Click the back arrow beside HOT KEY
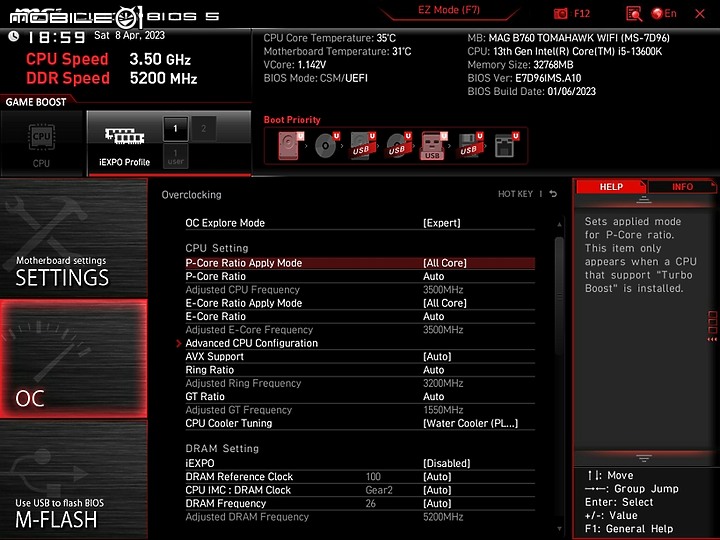This screenshot has height=540, width=720. [553, 194]
